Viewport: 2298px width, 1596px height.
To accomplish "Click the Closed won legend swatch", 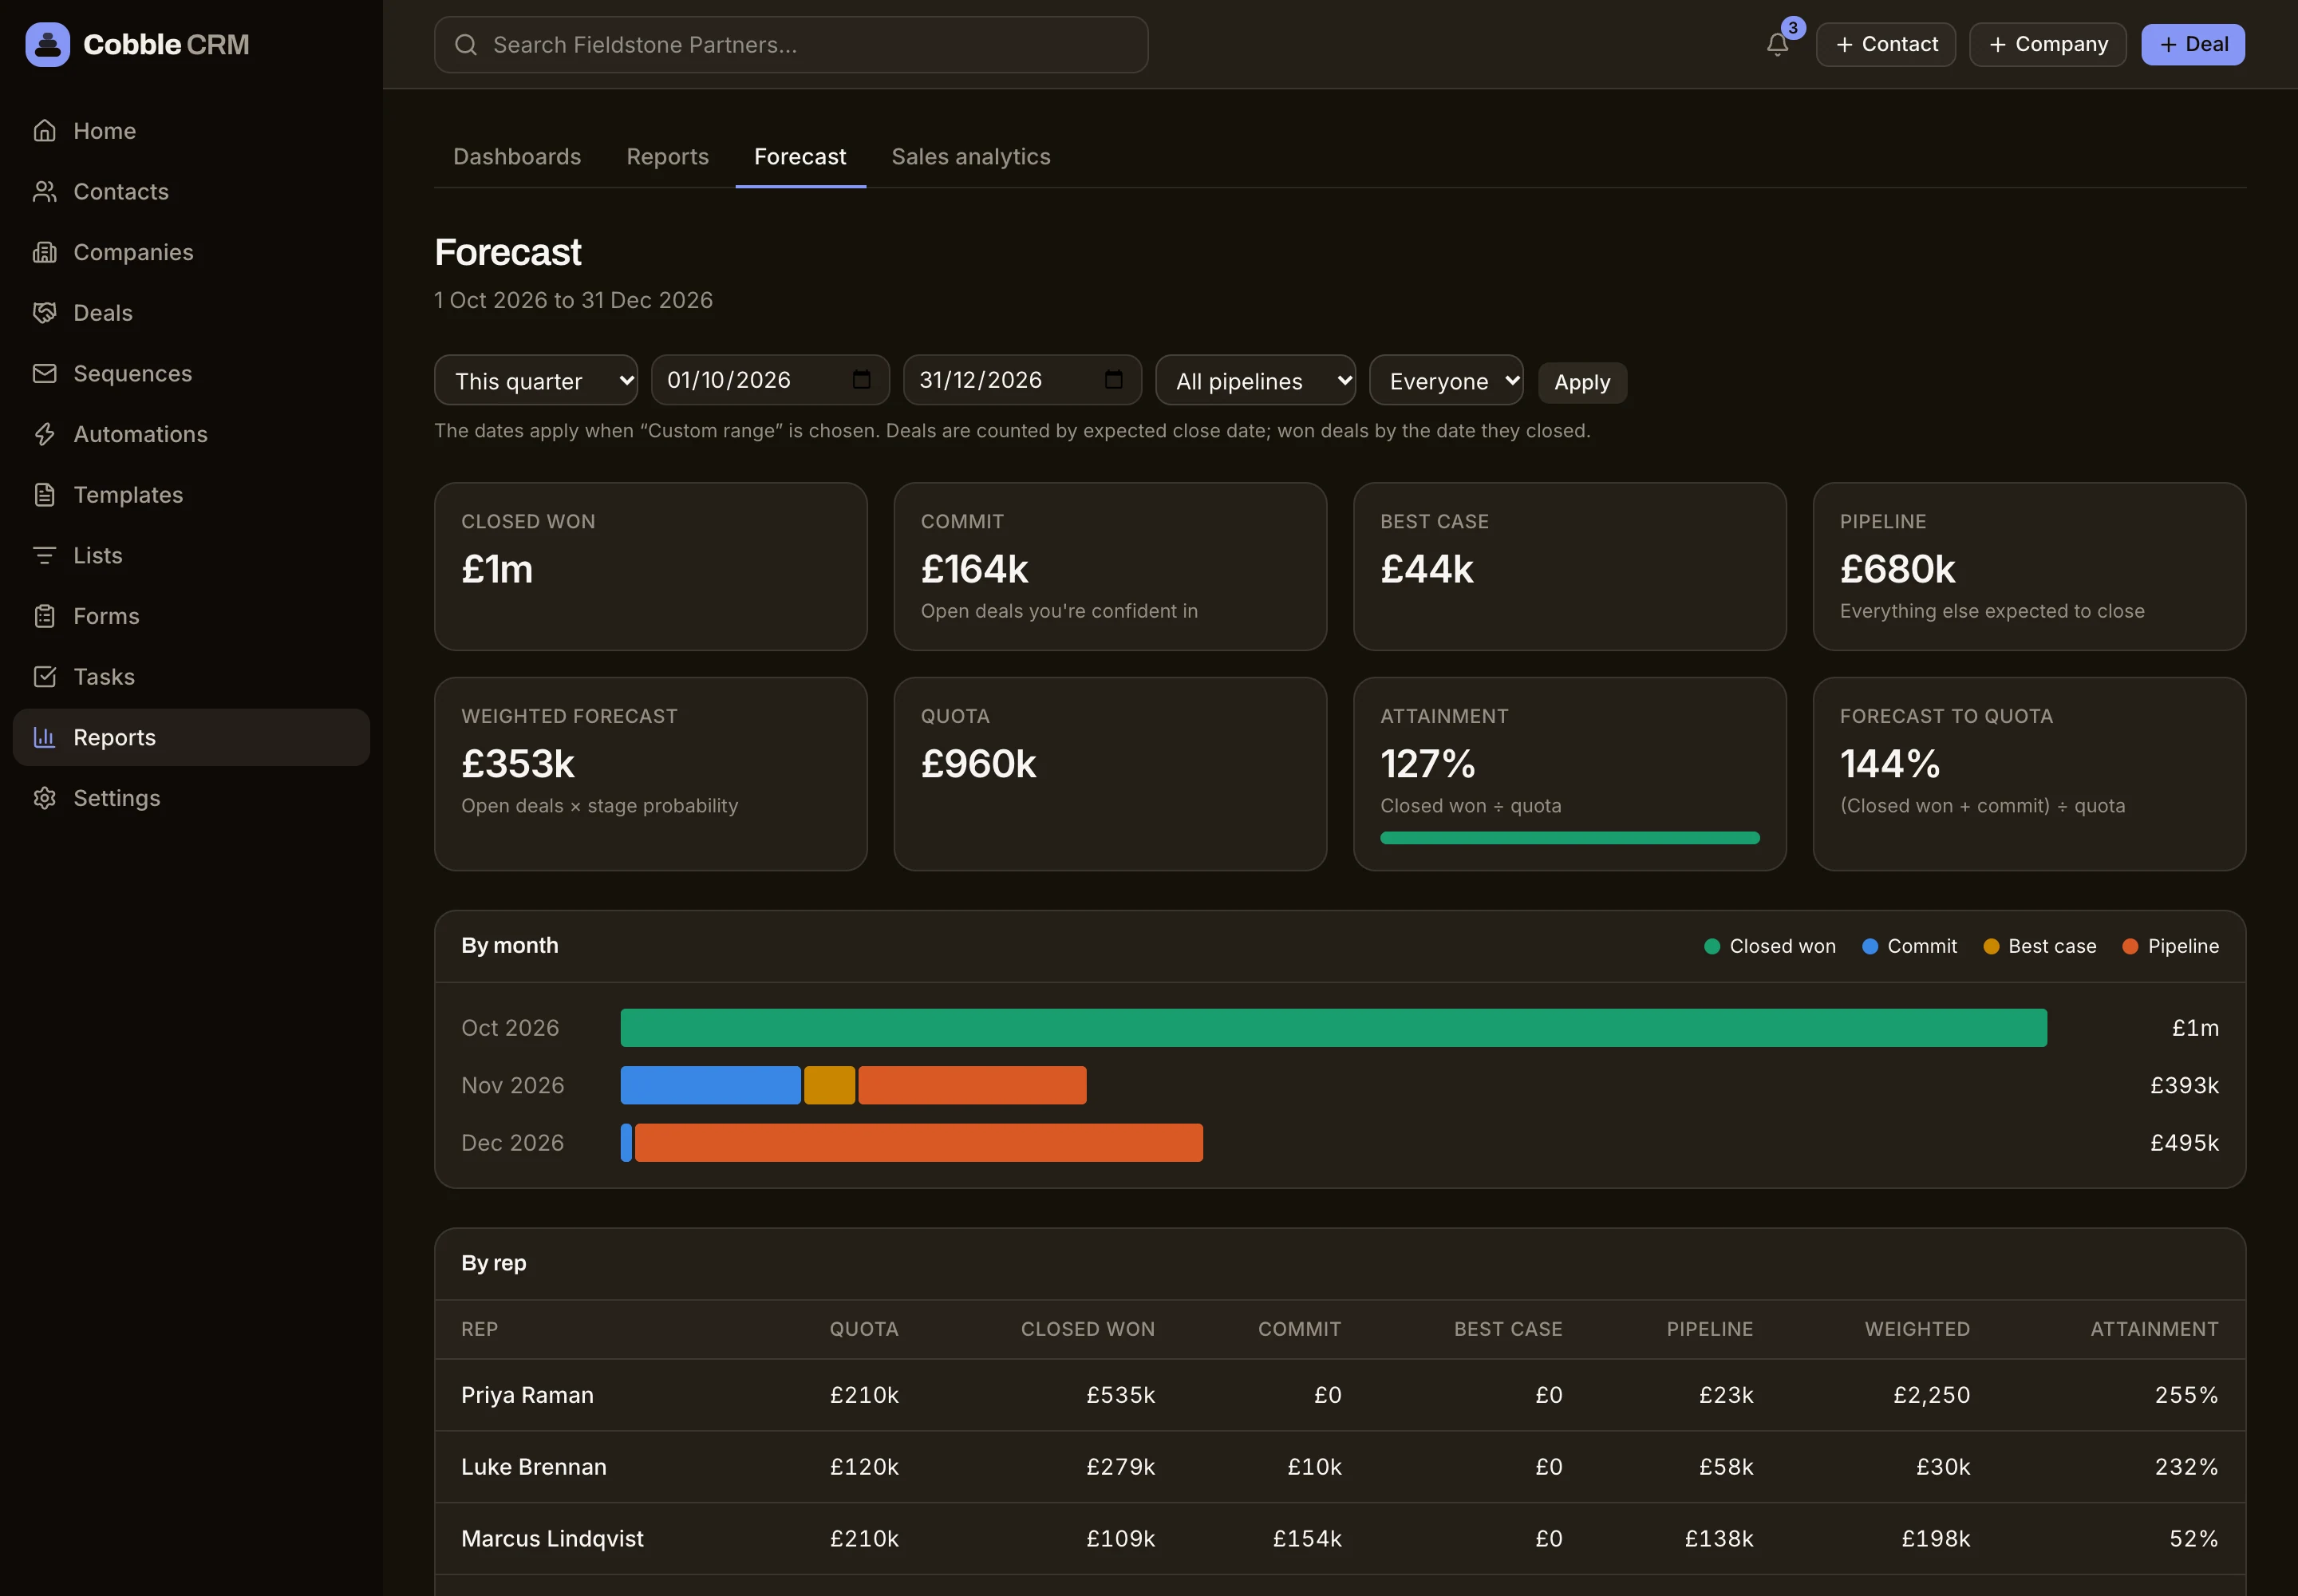I will (x=1712, y=946).
